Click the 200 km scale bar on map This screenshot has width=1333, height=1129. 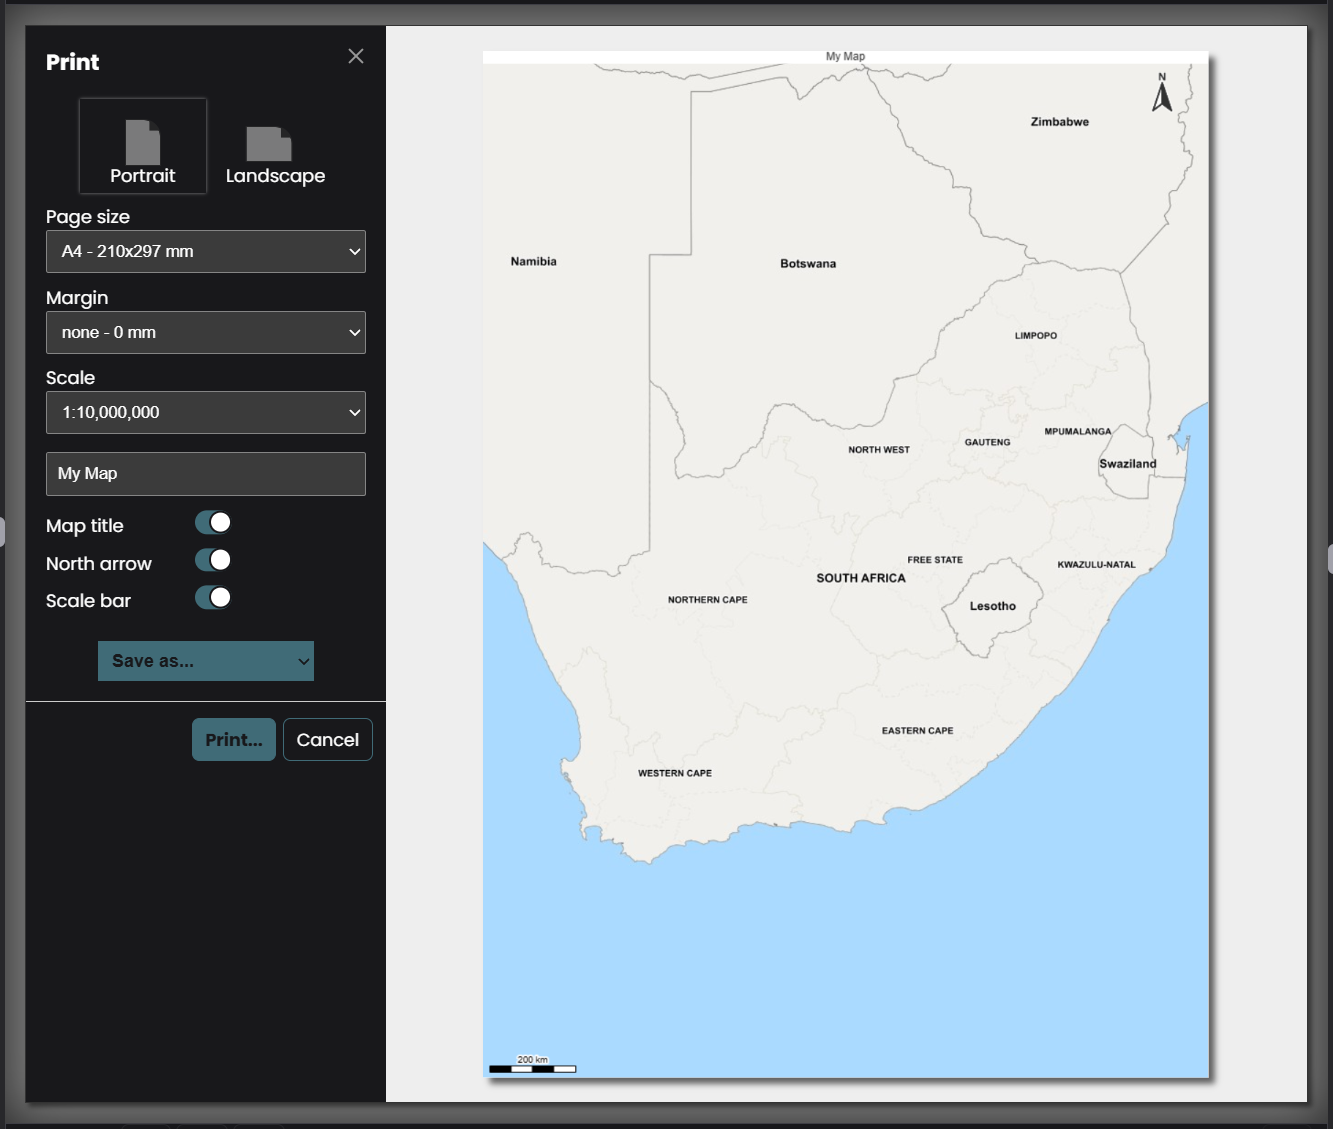click(532, 1065)
